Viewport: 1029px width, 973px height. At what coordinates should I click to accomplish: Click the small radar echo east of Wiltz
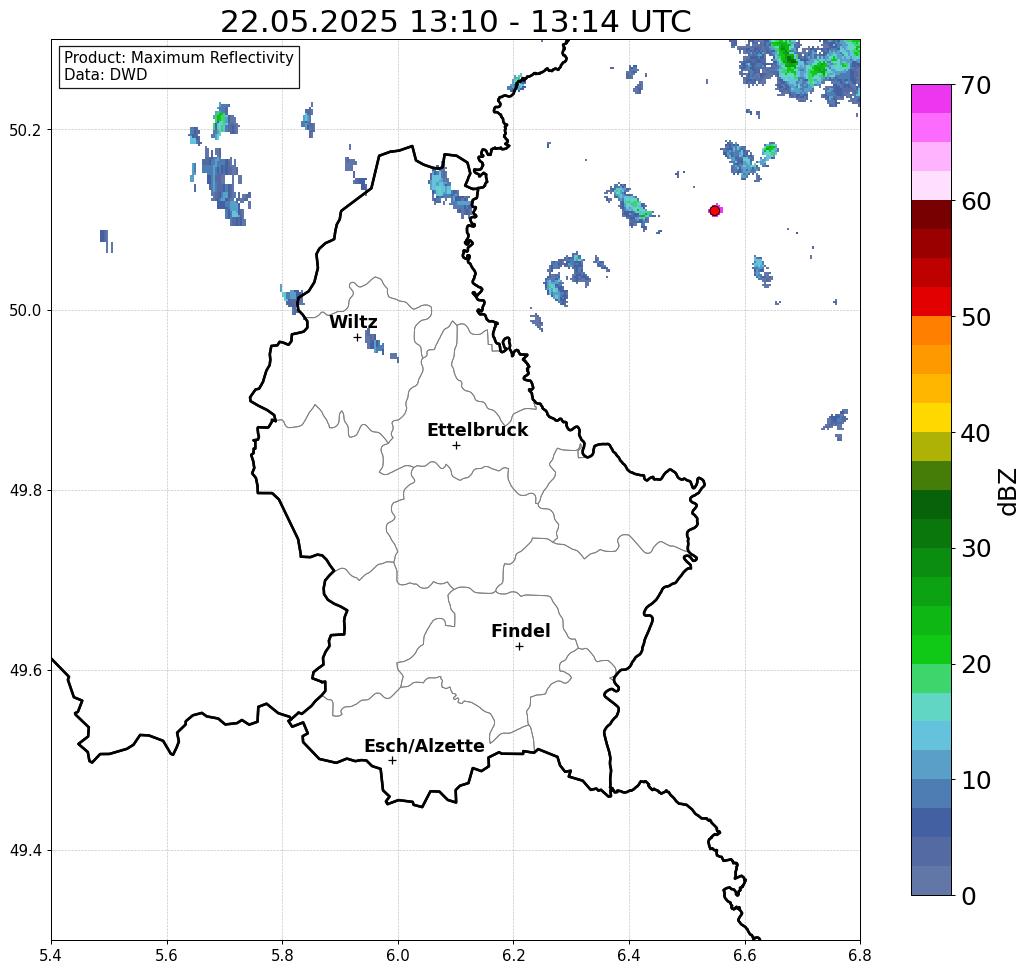[x=375, y=342]
